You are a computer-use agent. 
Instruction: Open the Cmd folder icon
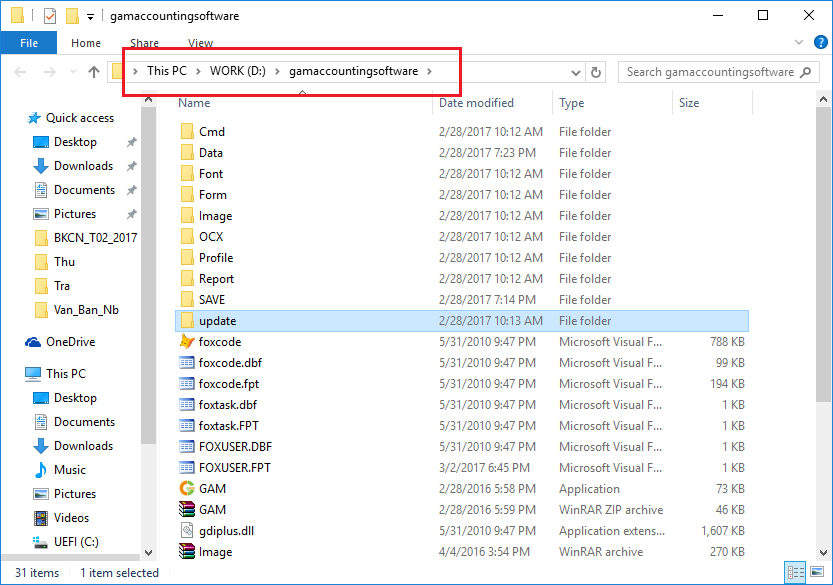(x=187, y=131)
